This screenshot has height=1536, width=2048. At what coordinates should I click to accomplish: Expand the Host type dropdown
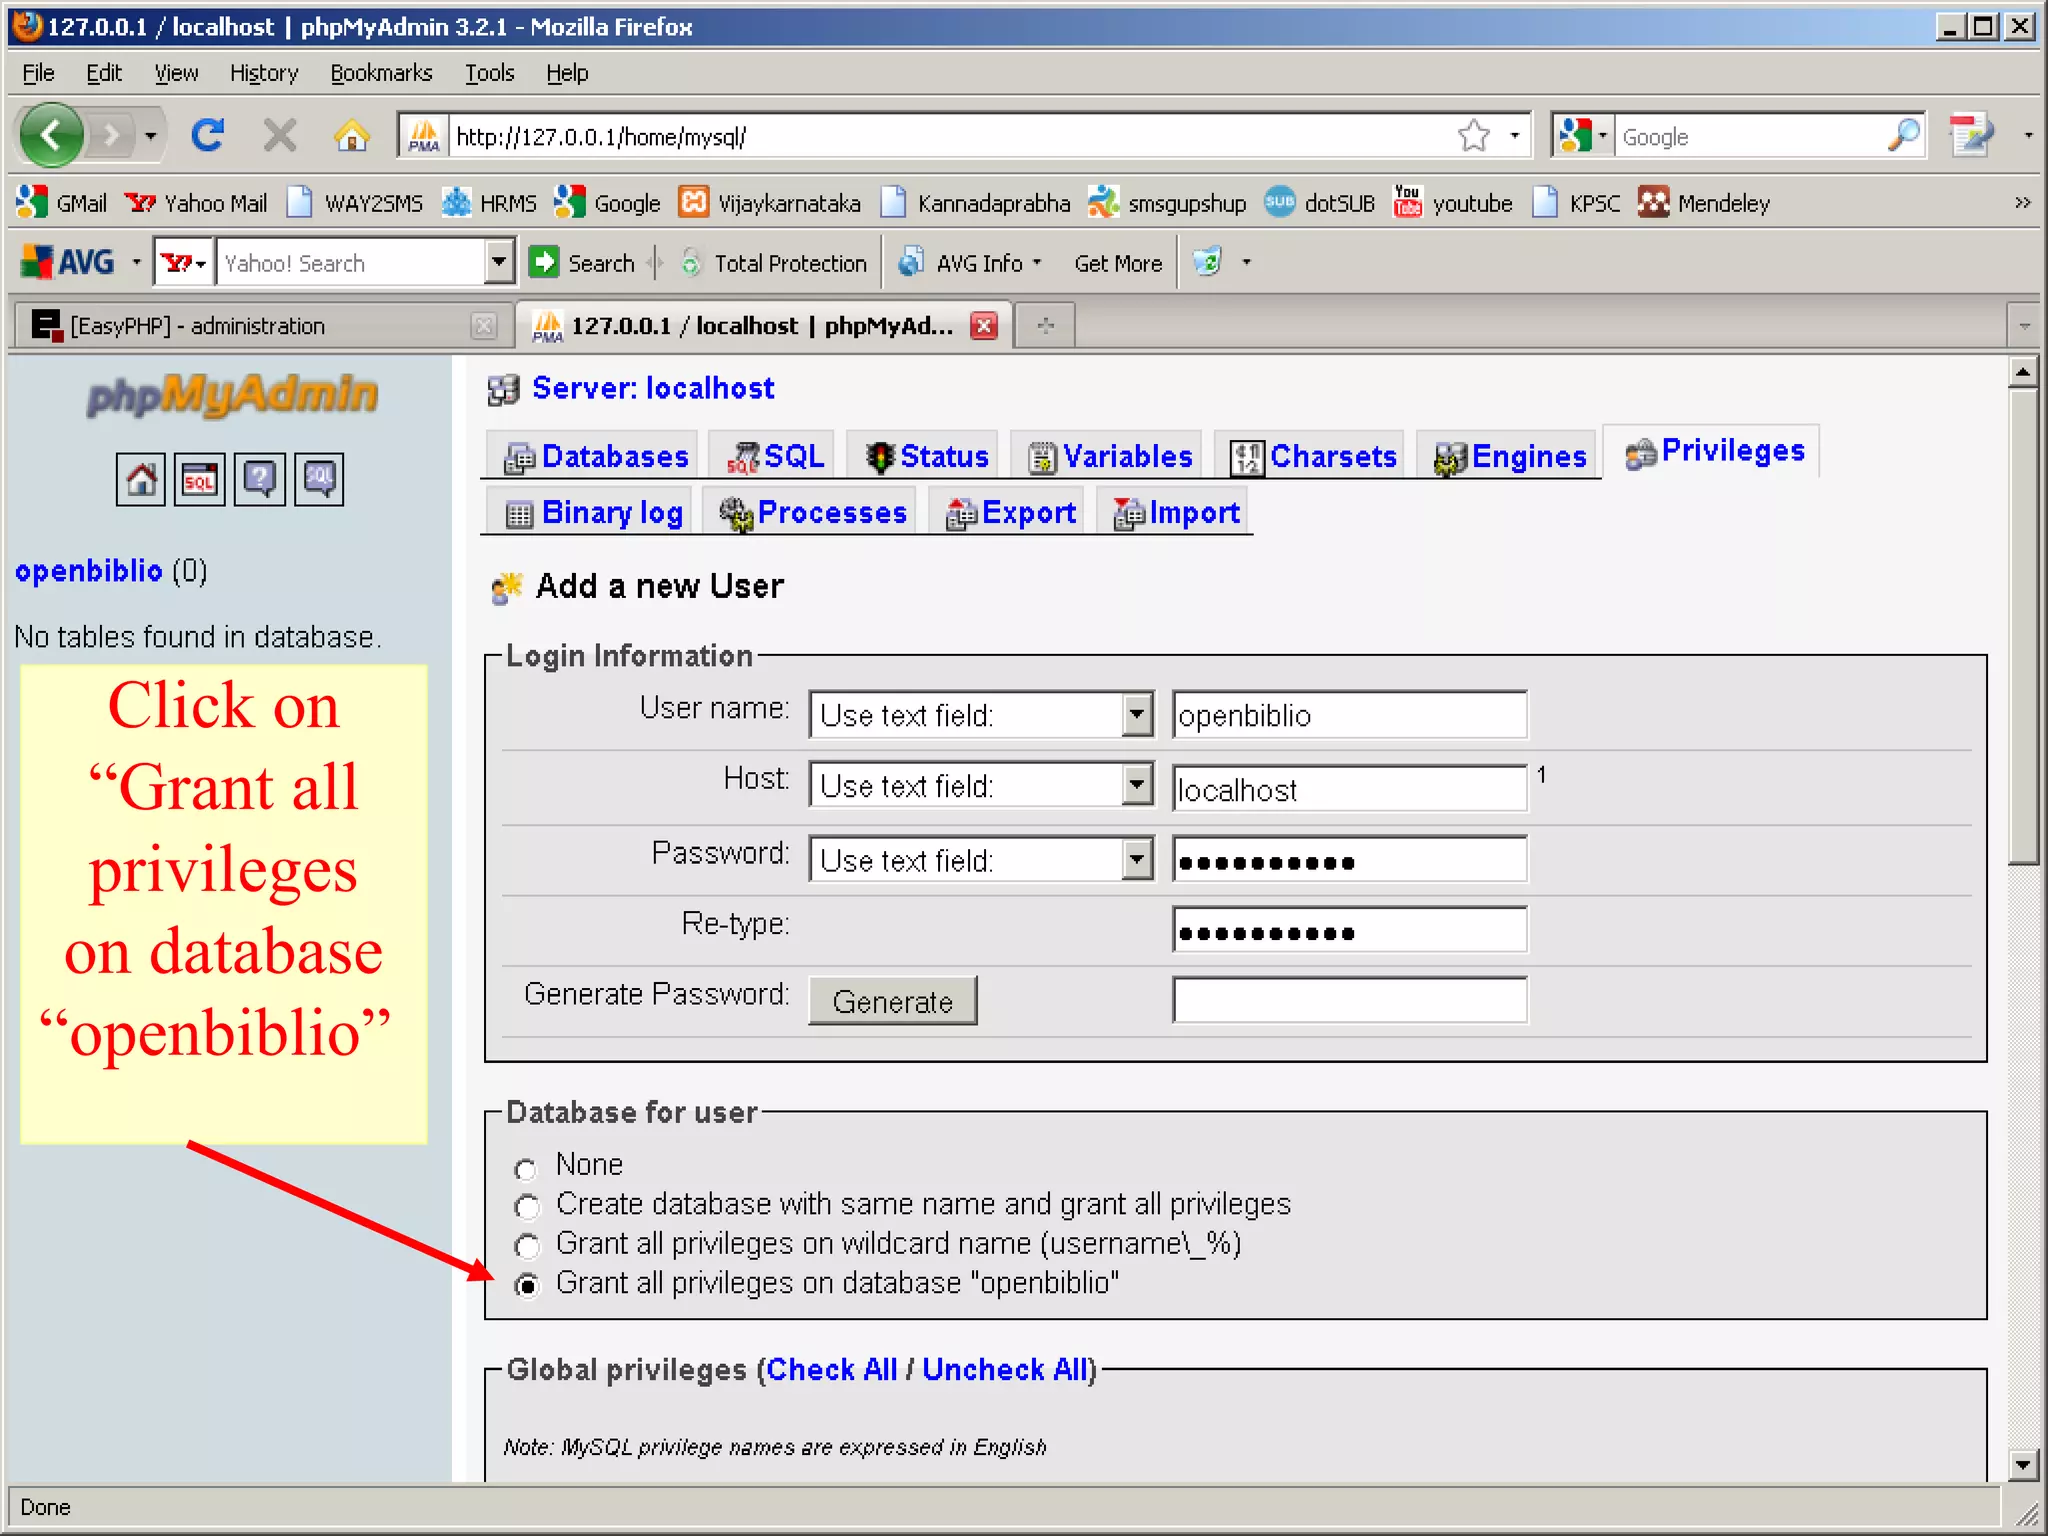pos(1136,785)
